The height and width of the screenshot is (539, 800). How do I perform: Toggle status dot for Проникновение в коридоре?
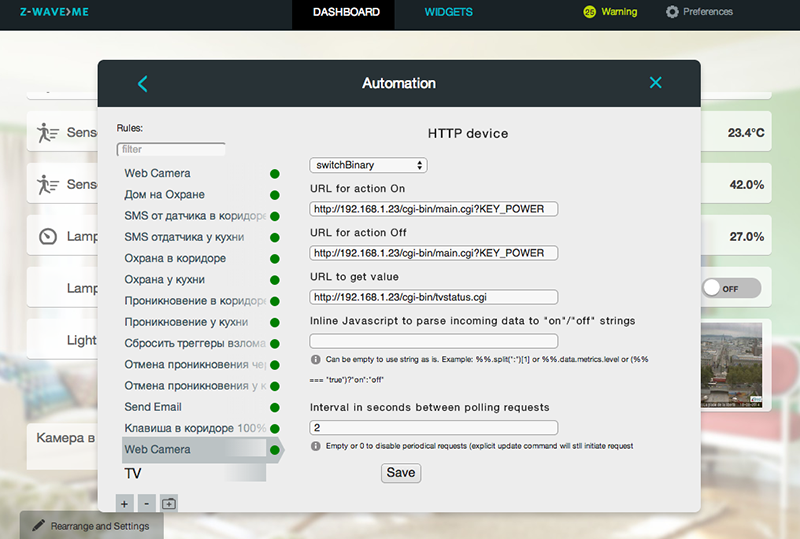coord(274,301)
